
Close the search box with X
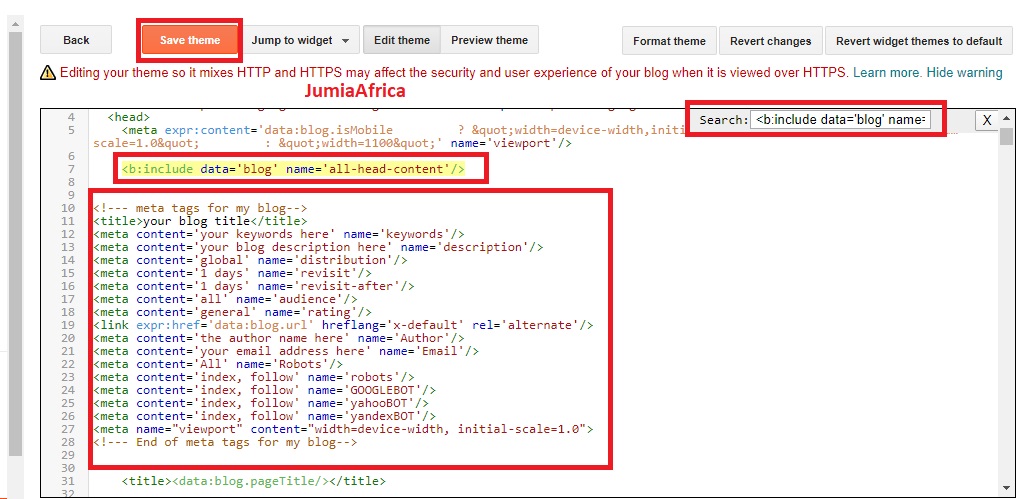pos(986,119)
